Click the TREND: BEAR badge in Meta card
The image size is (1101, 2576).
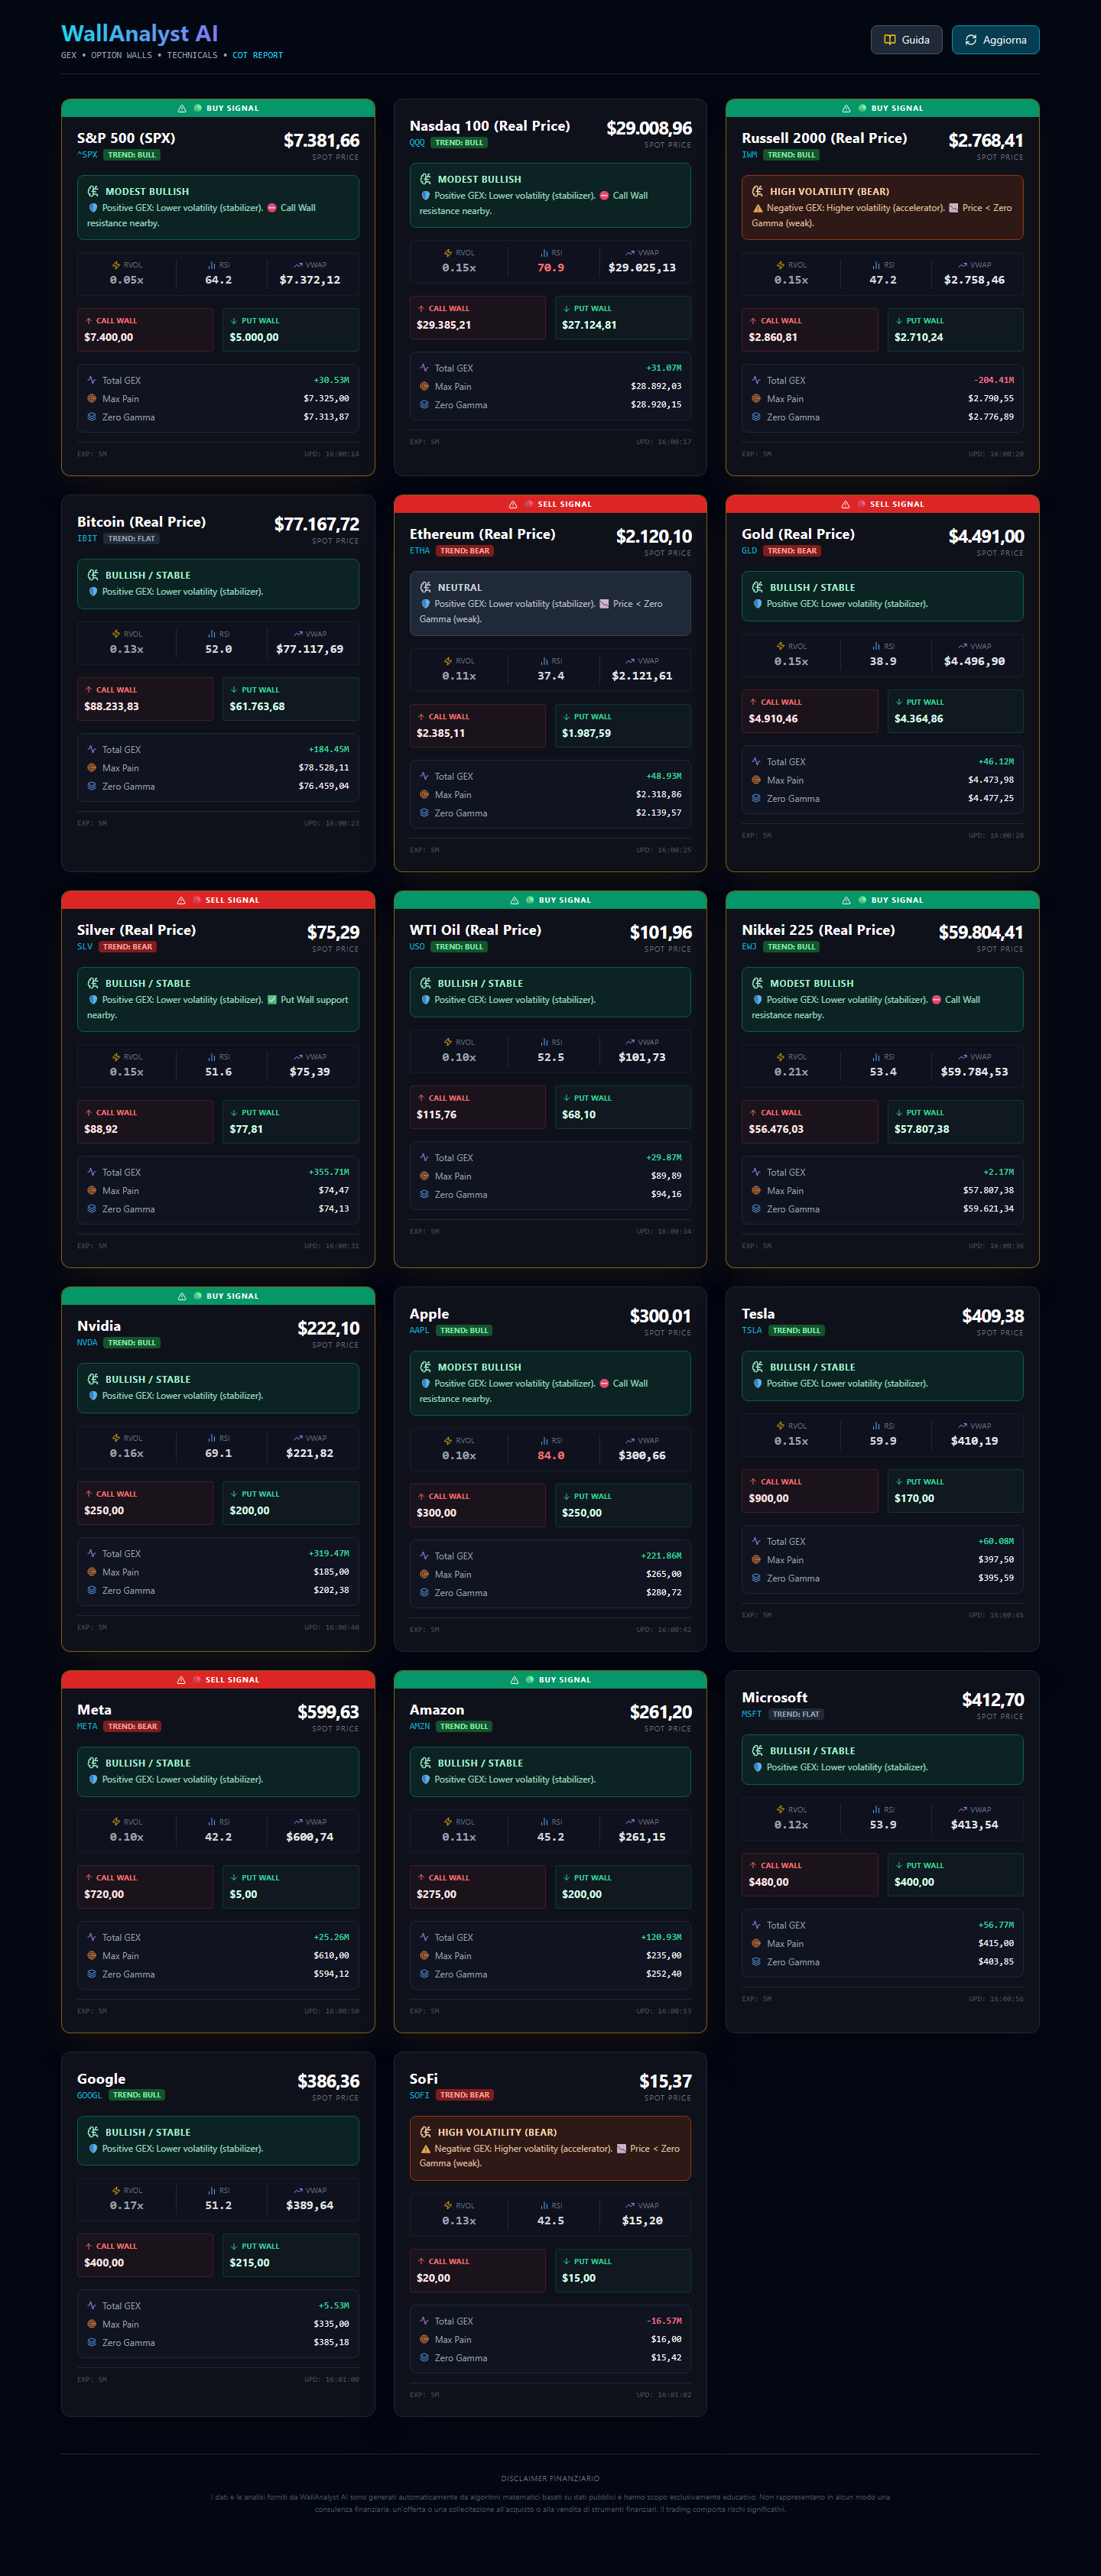132,1727
